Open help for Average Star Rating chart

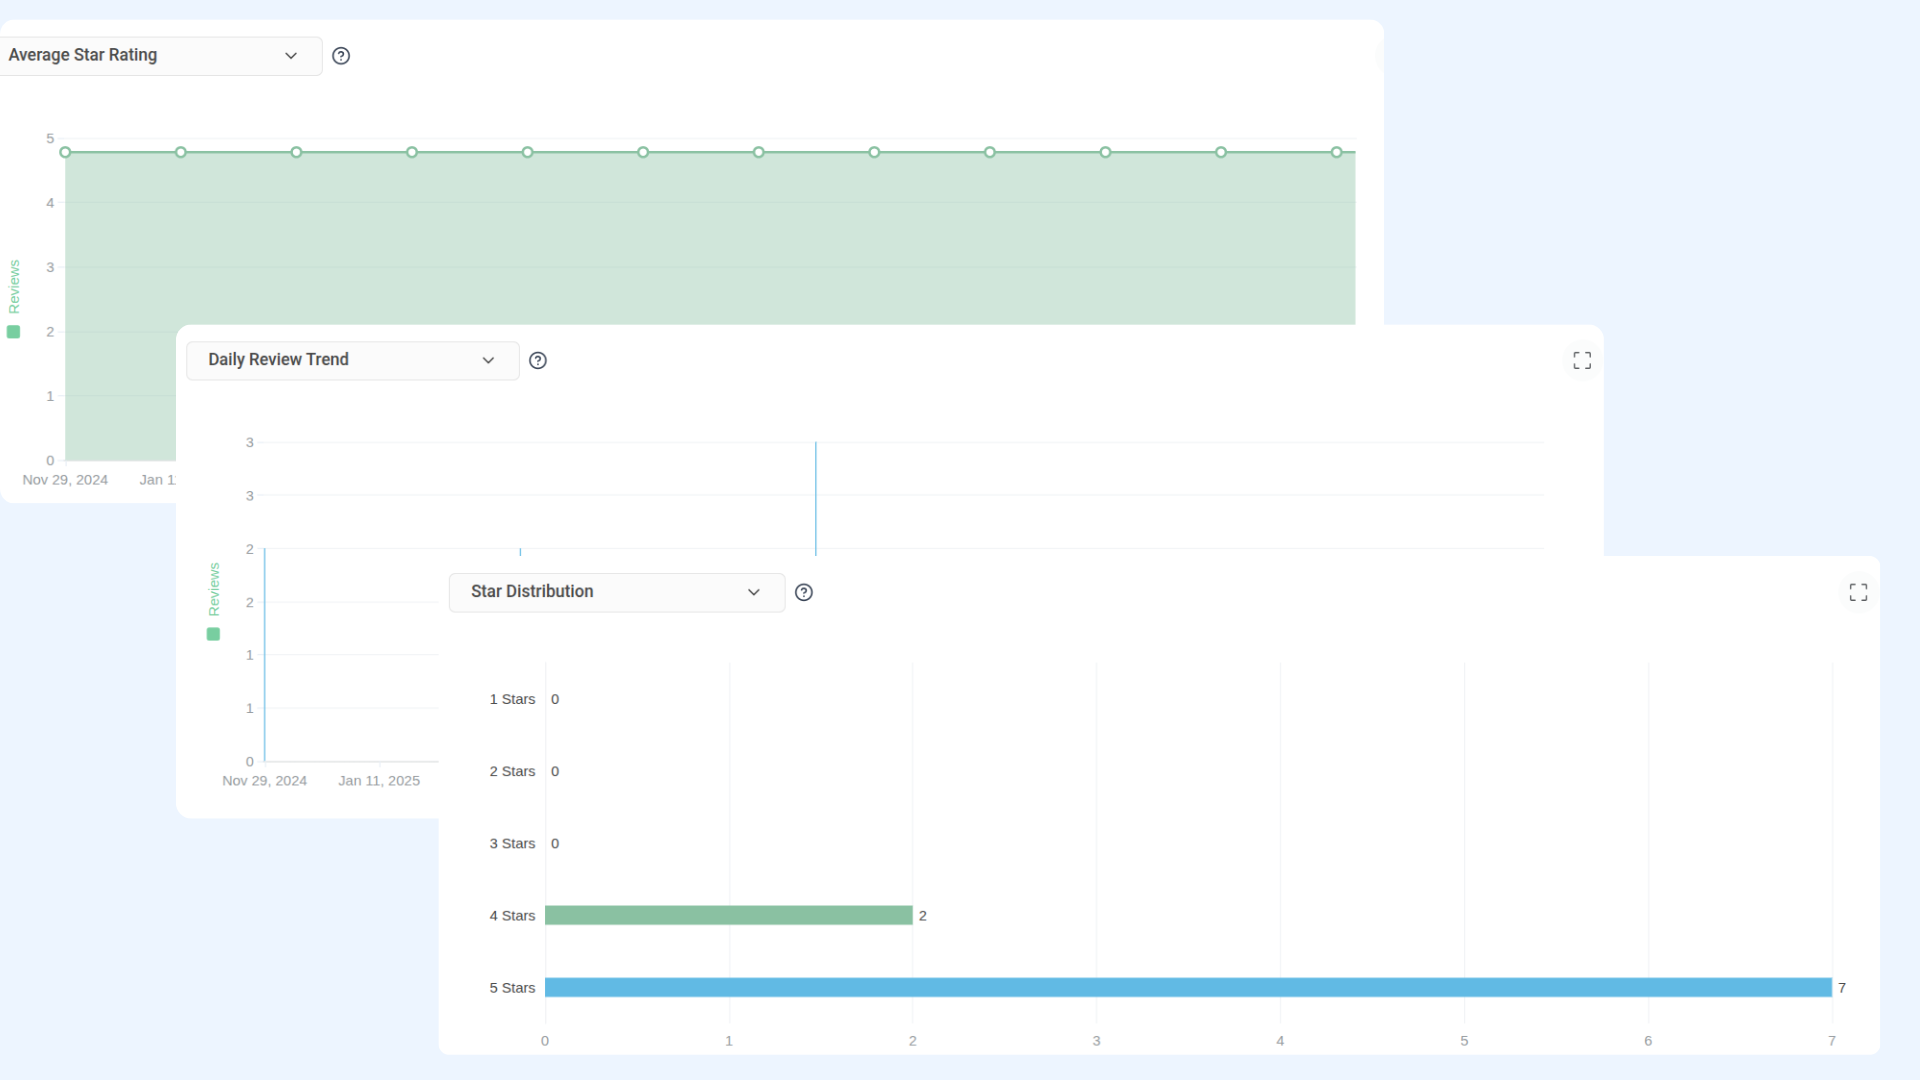tap(341, 56)
